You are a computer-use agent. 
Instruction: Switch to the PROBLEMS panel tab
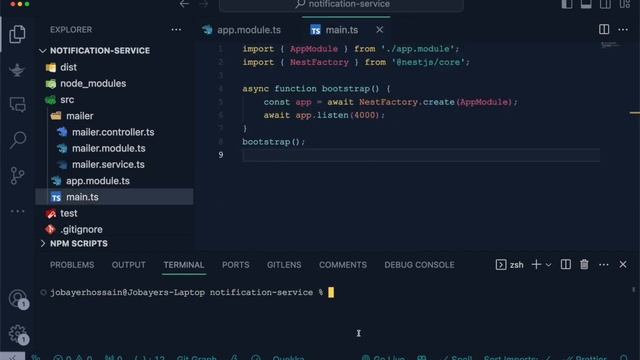tap(72, 265)
